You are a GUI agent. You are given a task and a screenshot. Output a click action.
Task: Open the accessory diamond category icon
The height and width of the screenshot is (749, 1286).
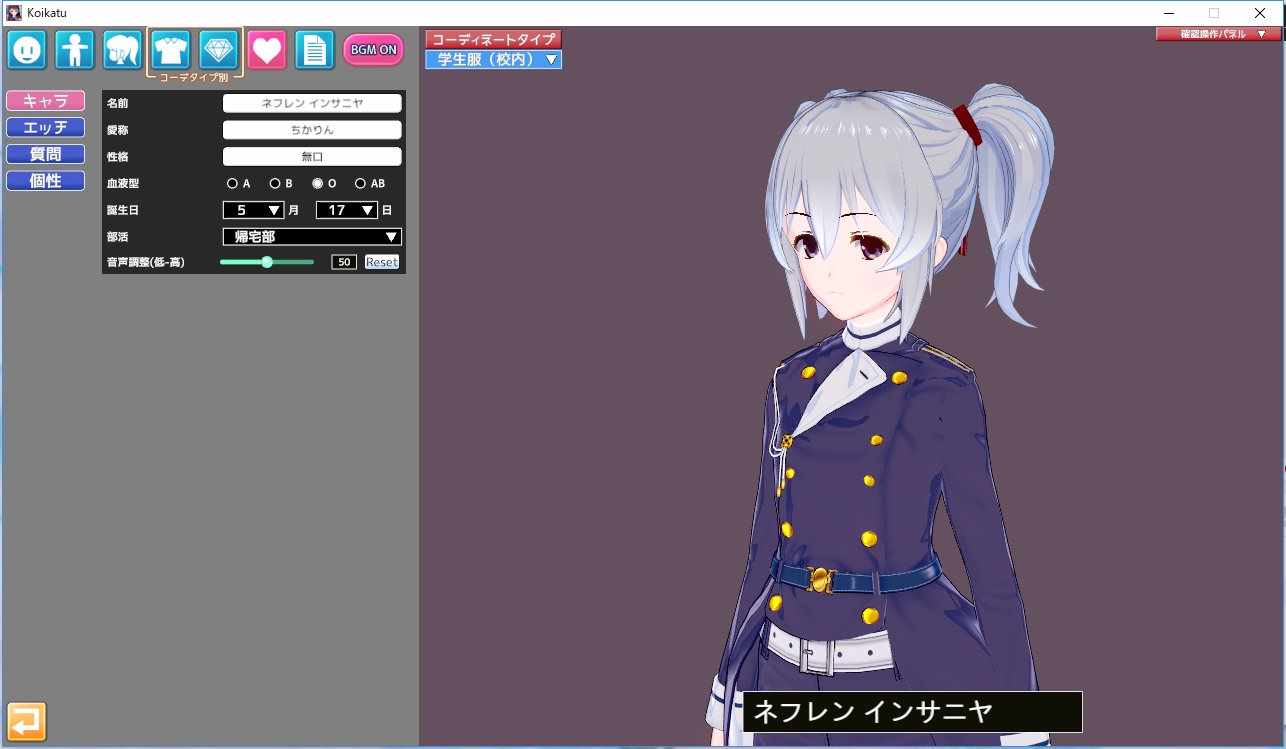(218, 49)
